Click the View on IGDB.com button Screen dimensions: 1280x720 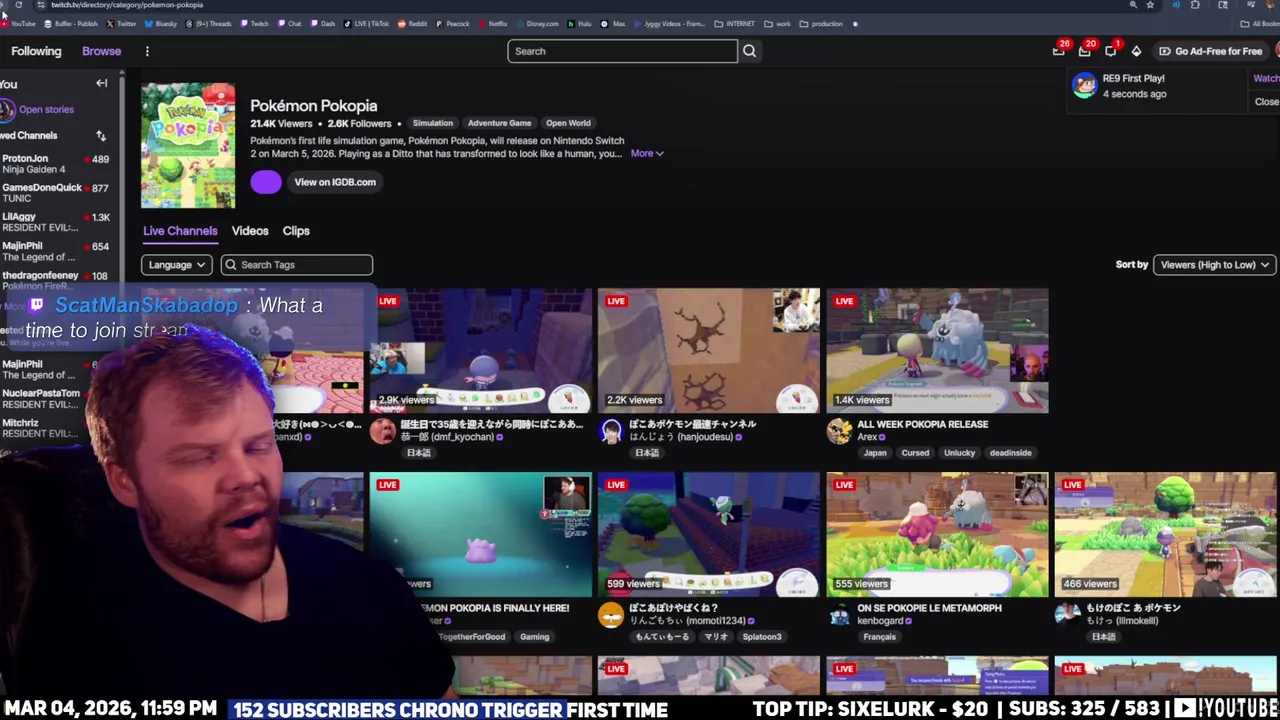pos(335,182)
